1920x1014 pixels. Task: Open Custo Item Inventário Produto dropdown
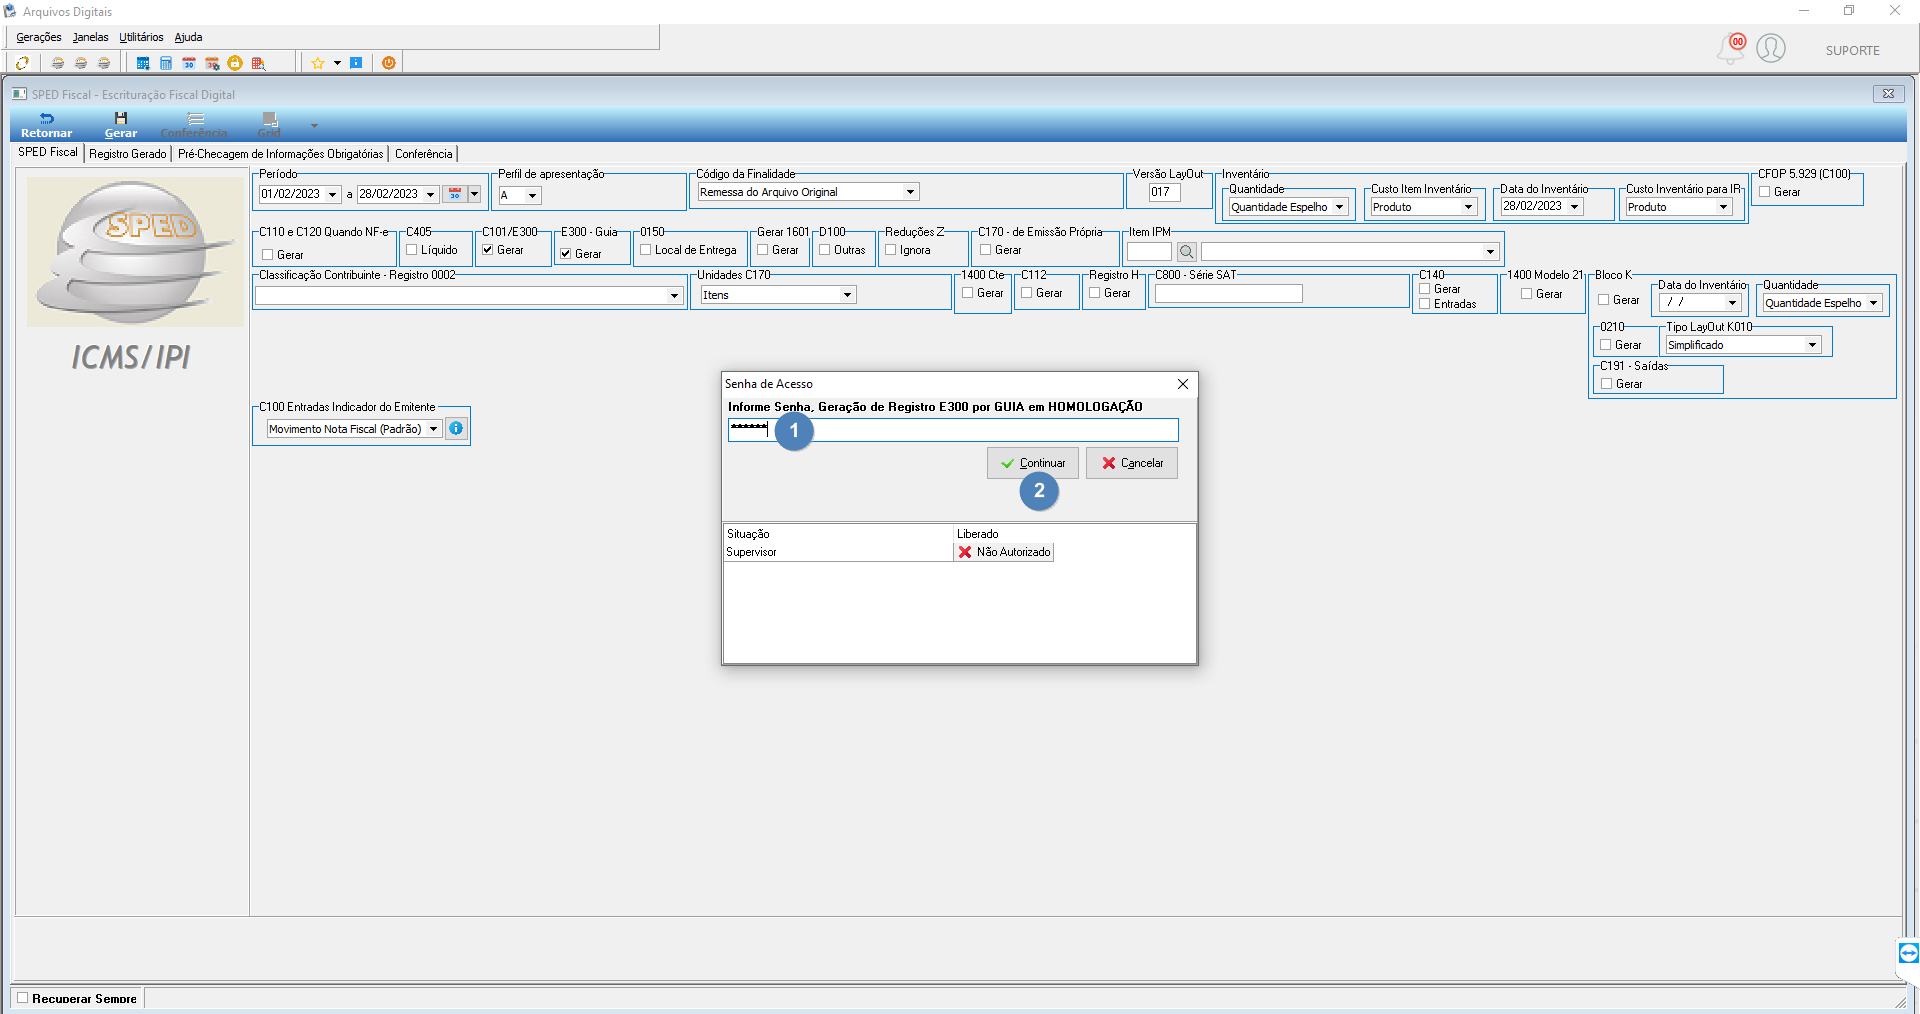(1468, 207)
